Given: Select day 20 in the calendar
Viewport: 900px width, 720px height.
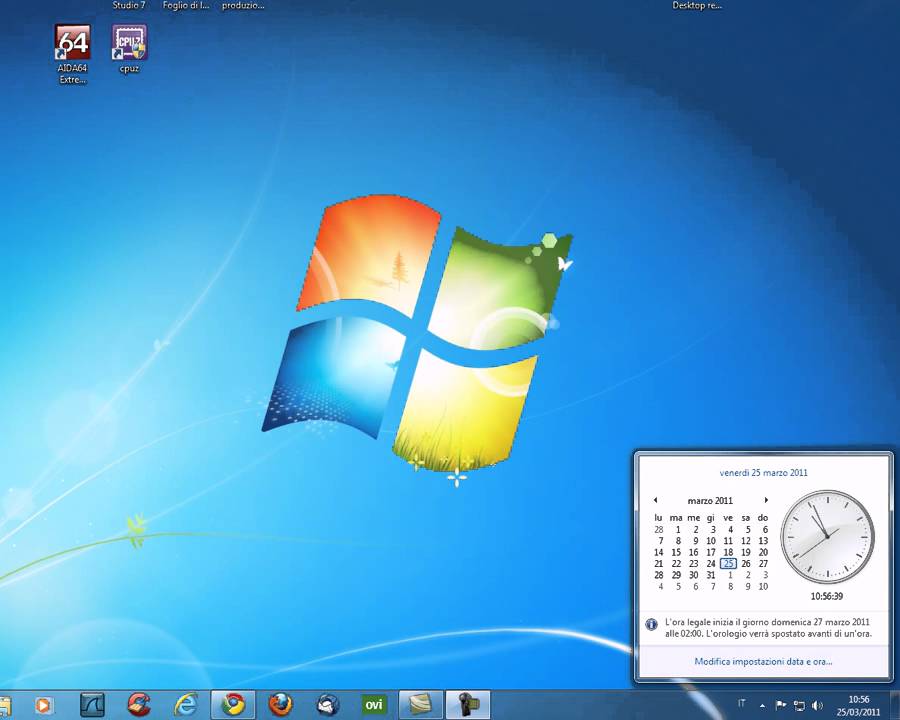Looking at the screenshot, I should pyautogui.click(x=763, y=552).
